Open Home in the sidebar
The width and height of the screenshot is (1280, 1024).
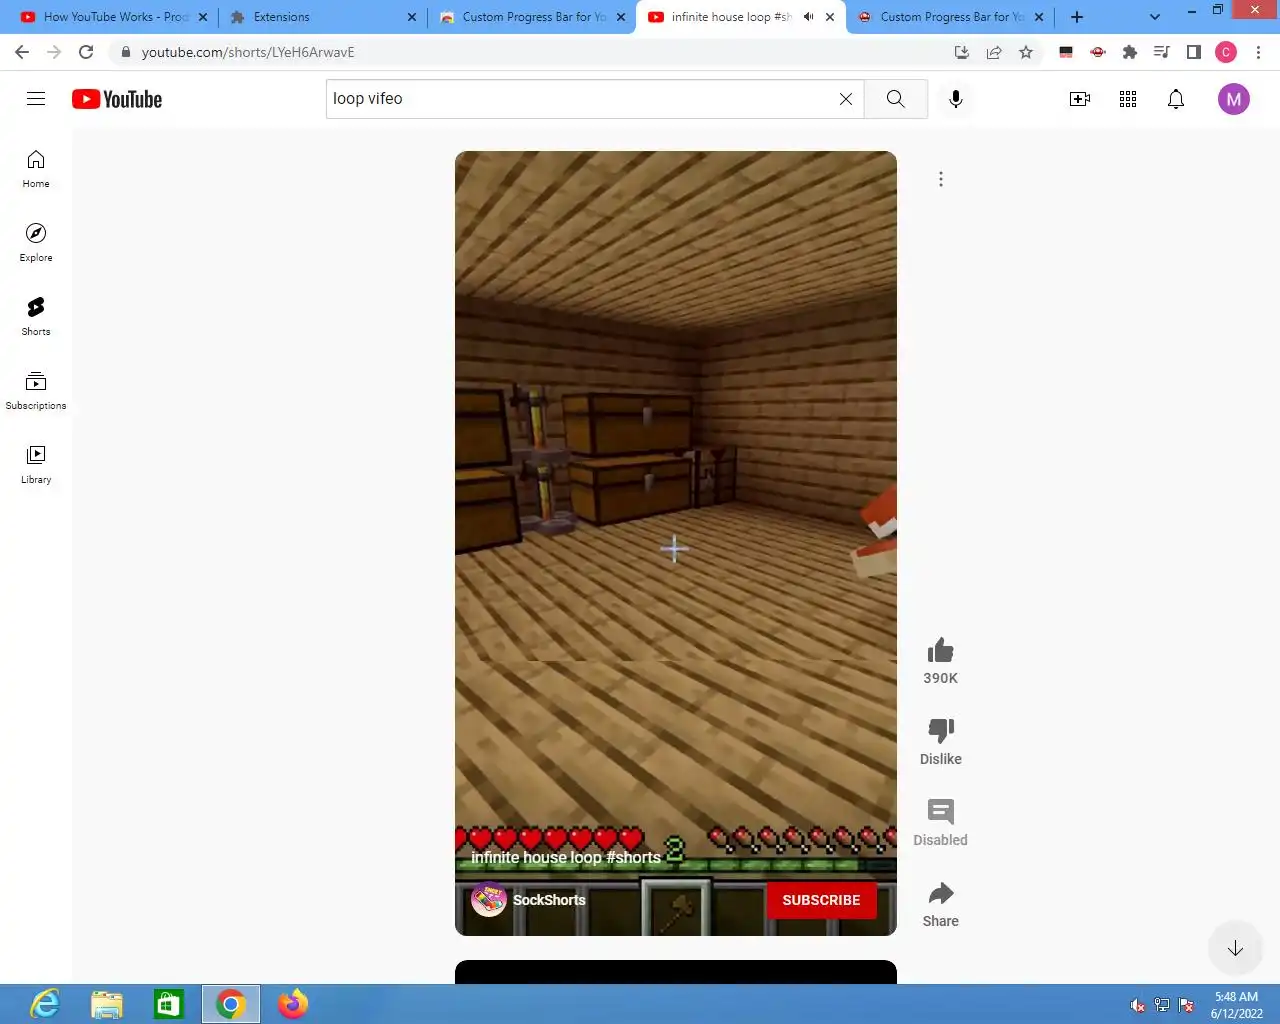pos(36,169)
